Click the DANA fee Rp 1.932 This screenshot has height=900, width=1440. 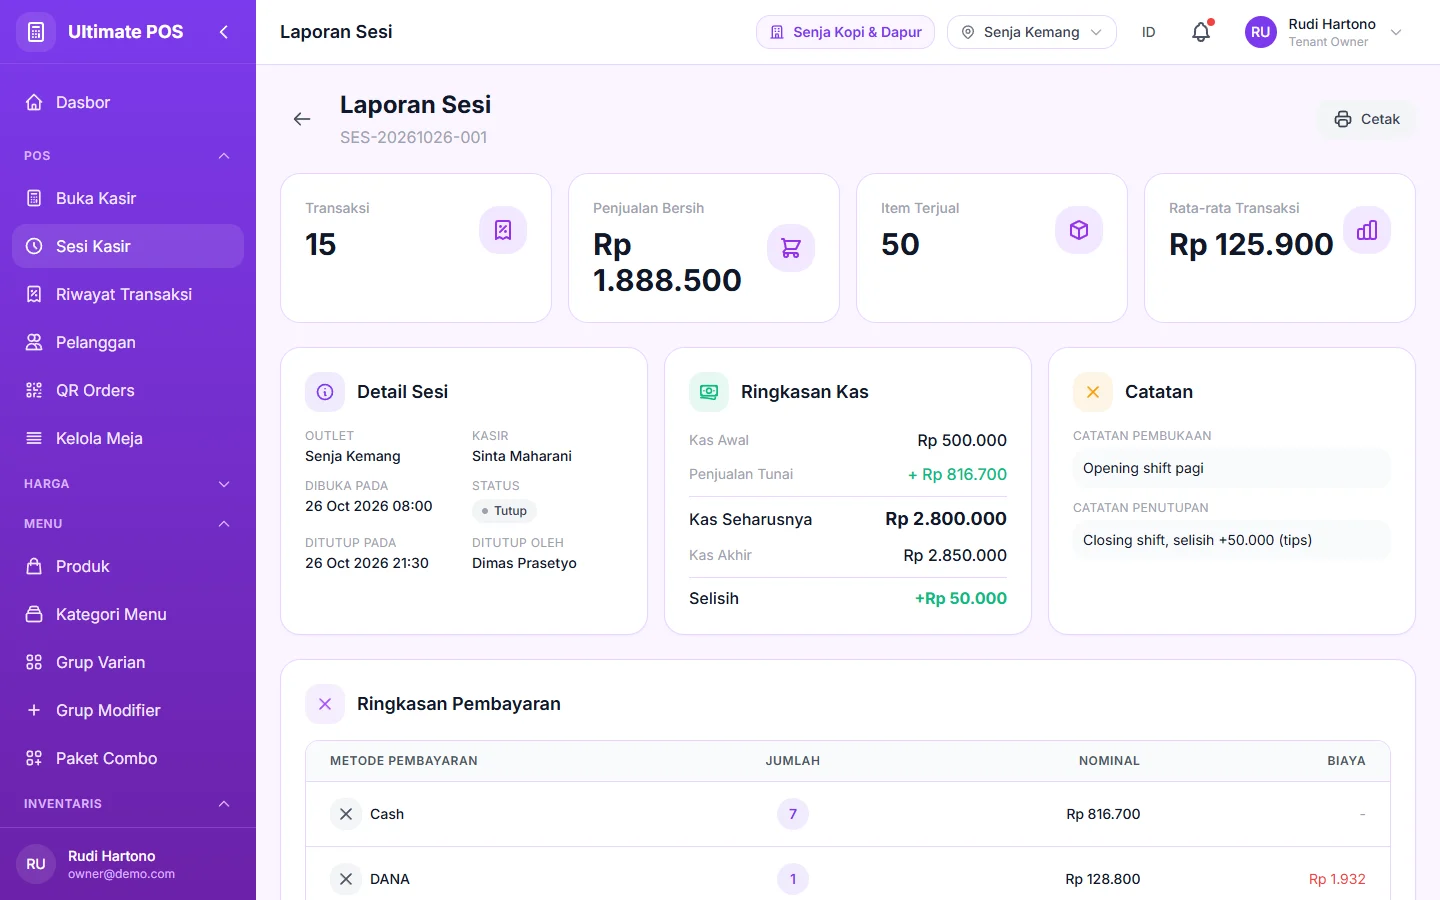[1337, 879]
